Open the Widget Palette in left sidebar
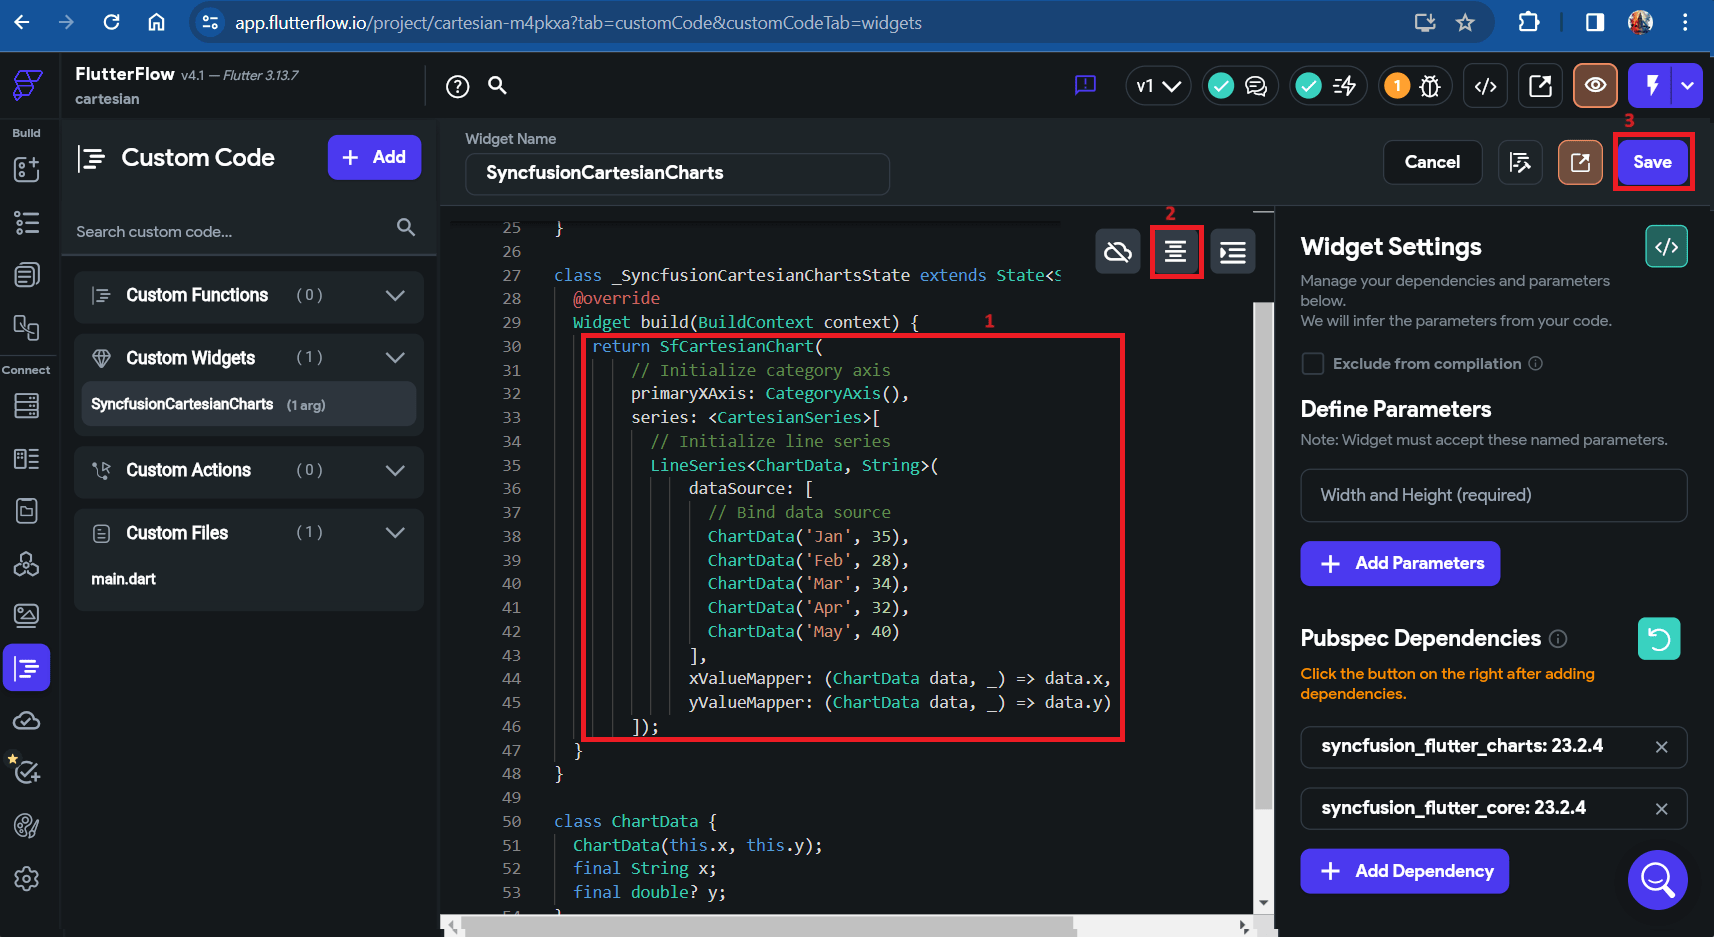The height and width of the screenshot is (937, 1714). pyautogui.click(x=27, y=169)
